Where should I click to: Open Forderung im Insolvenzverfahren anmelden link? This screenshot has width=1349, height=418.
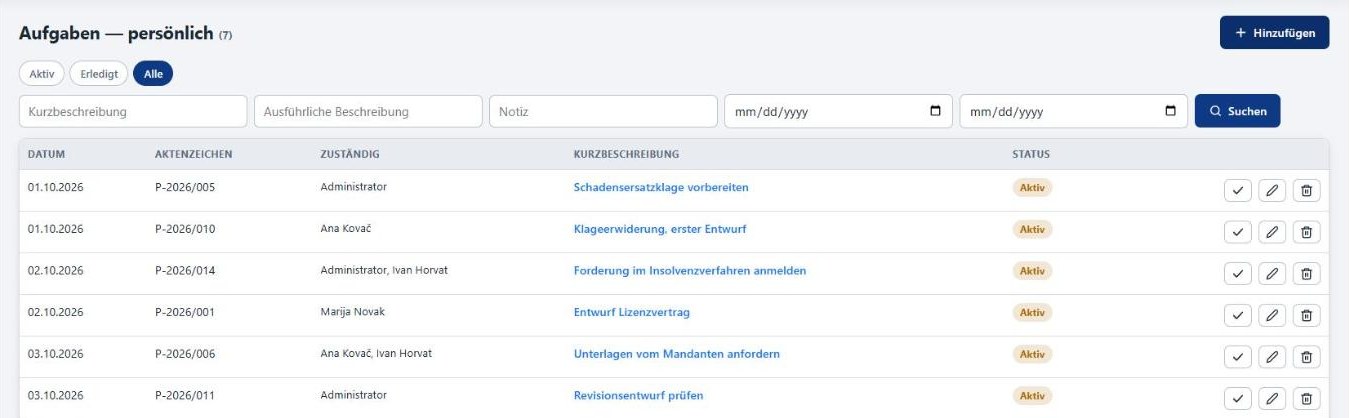690,271
